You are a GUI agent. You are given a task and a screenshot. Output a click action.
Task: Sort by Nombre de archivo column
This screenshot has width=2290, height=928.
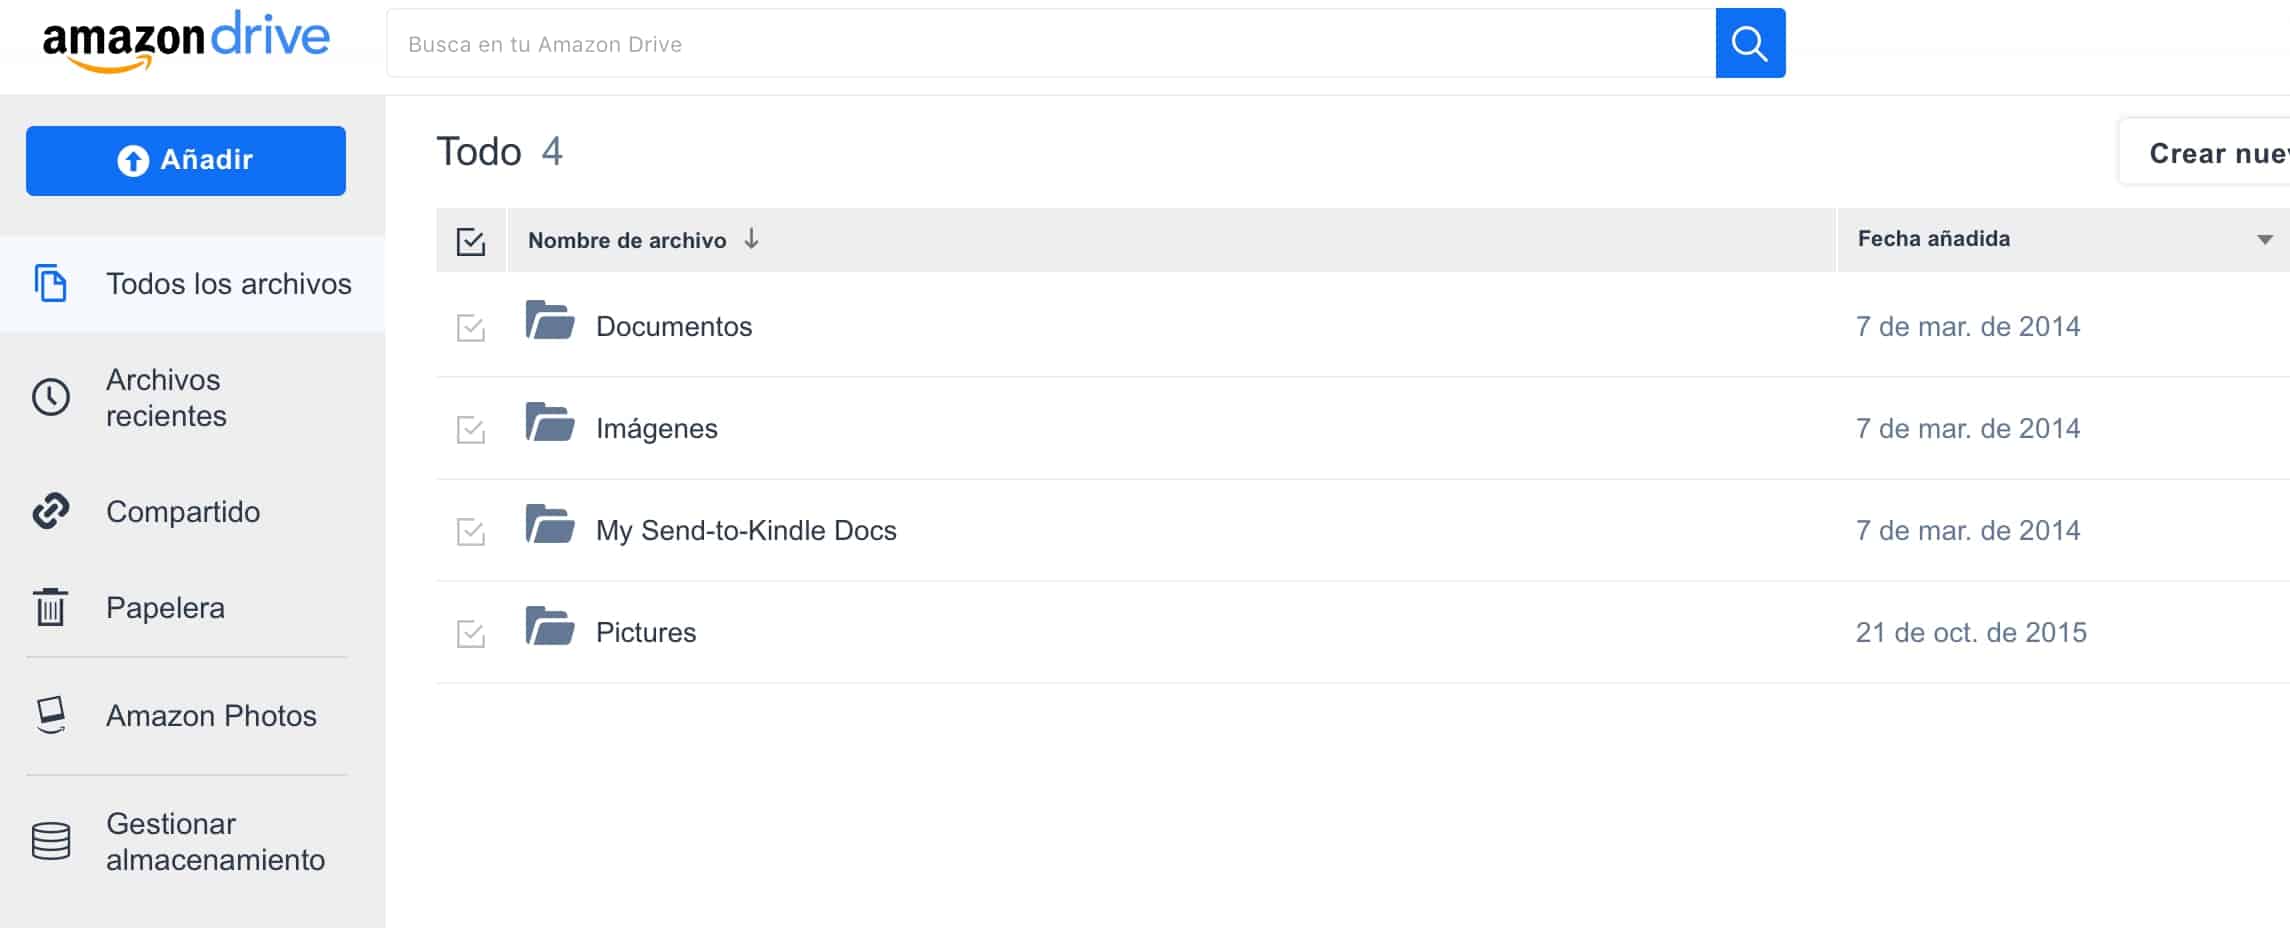point(627,240)
